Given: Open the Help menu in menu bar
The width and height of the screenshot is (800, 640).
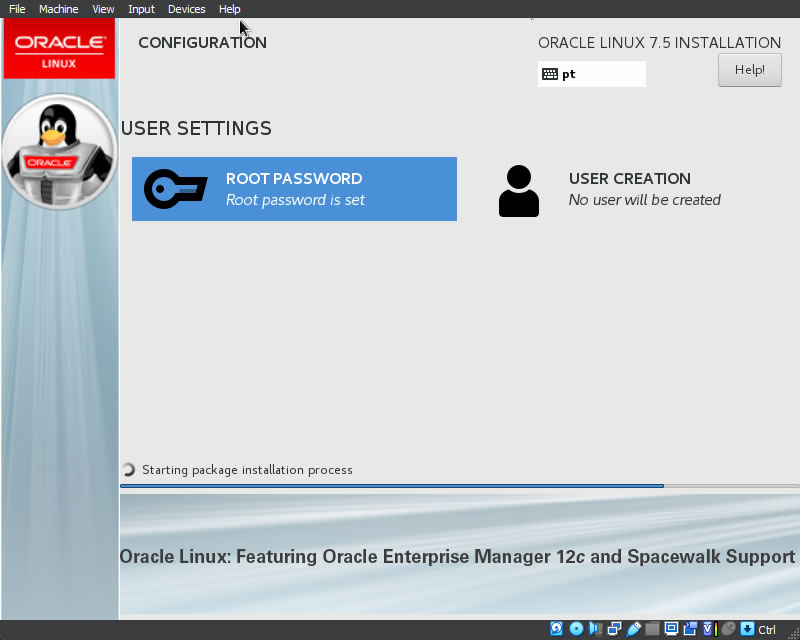Looking at the screenshot, I should tap(229, 9).
